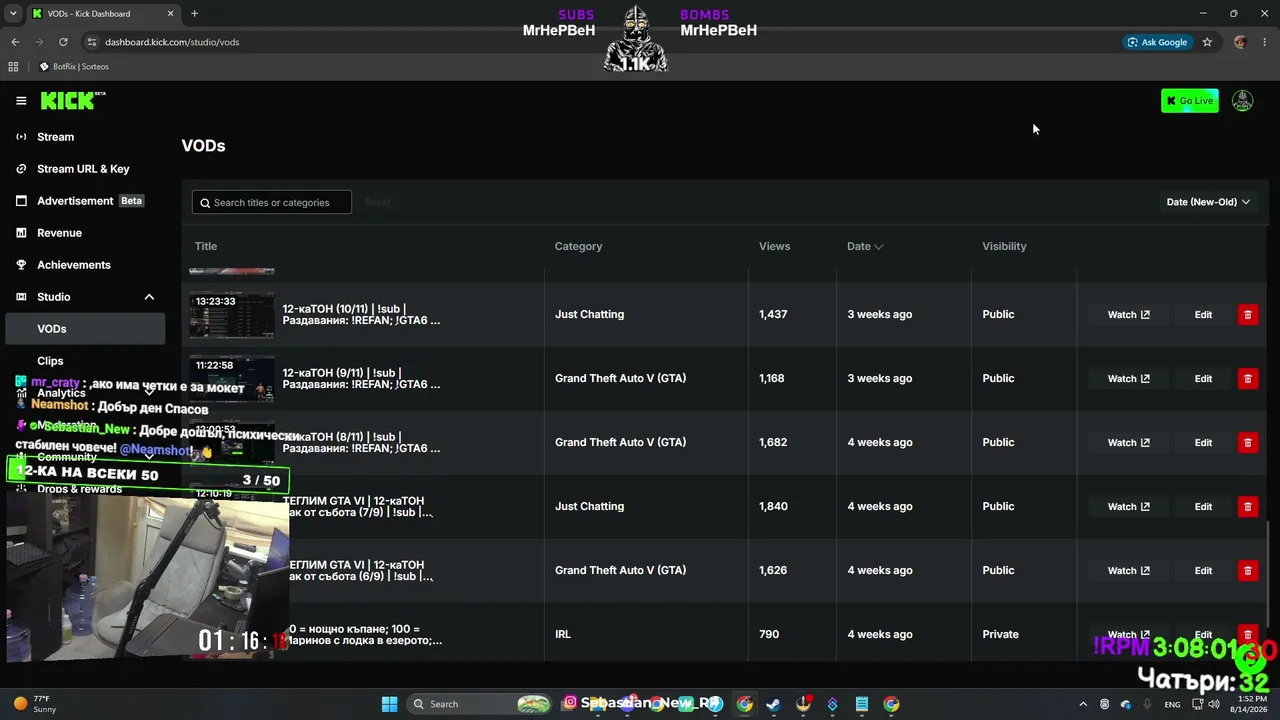Viewport: 1280px width, 720px height.
Task: Open the Chrome tab search dropdown
Action: 14,14
